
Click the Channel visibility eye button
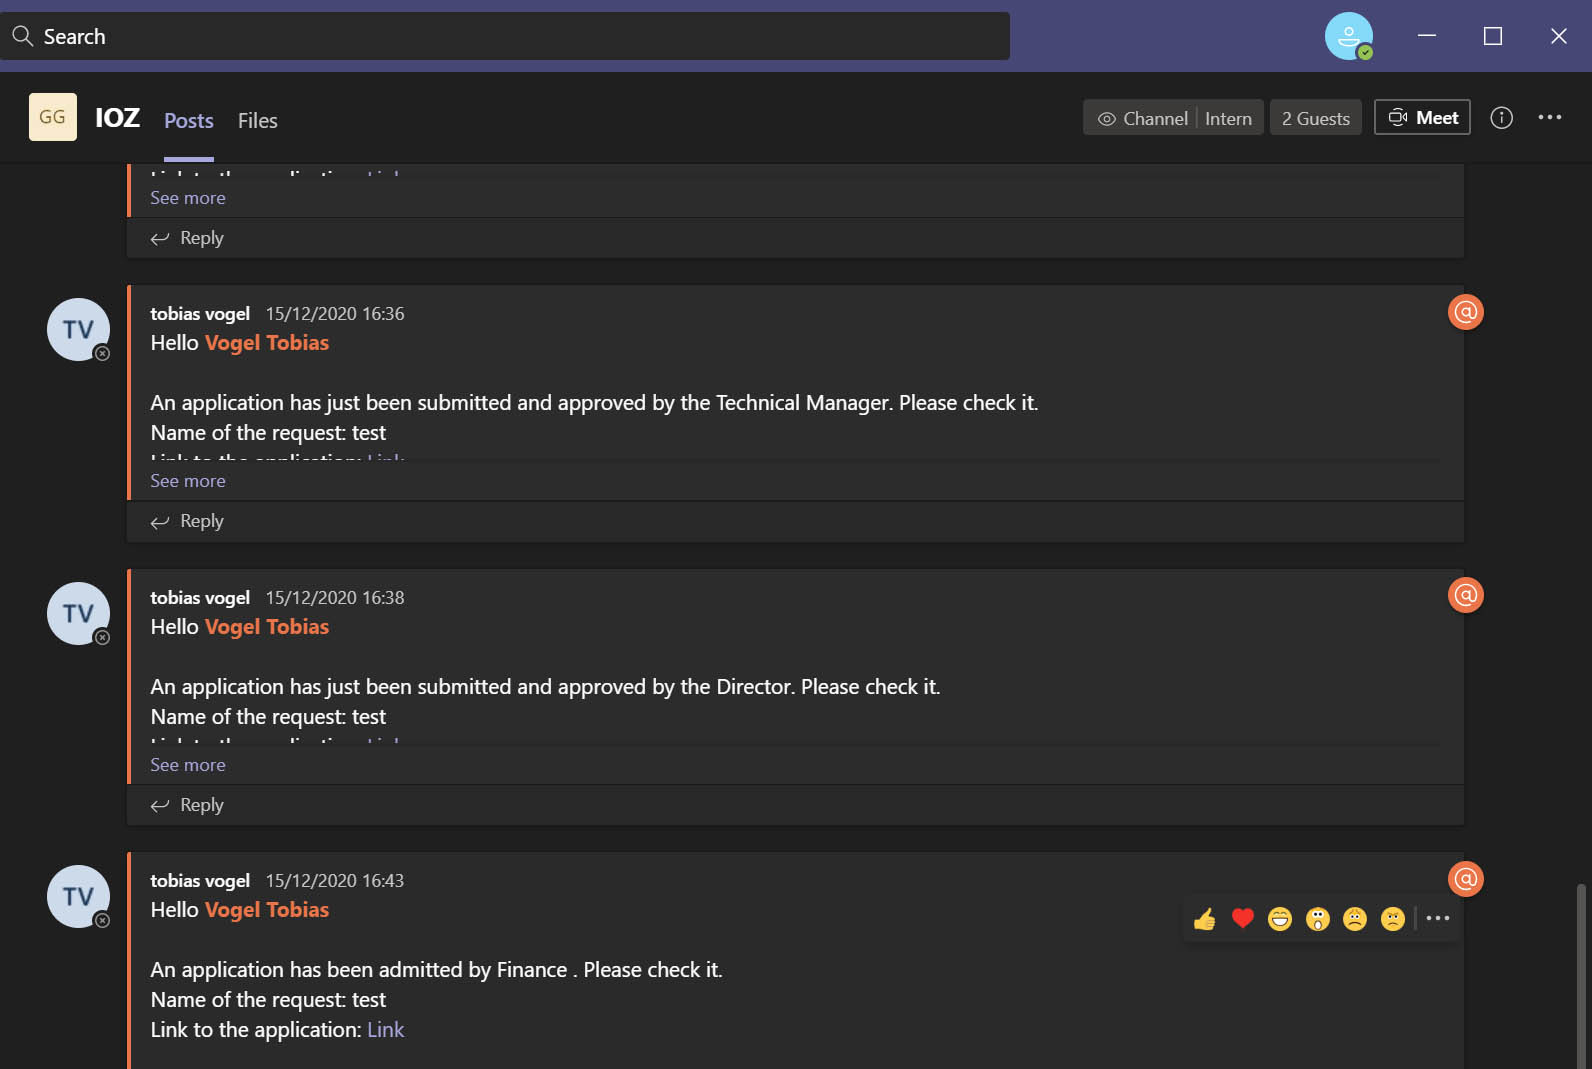[x=1142, y=118]
